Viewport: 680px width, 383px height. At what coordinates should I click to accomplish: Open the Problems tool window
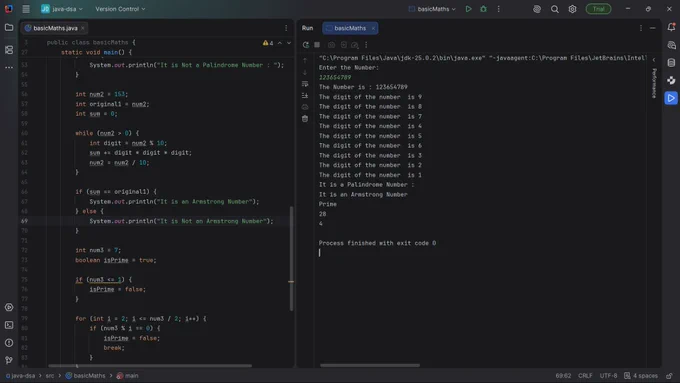click(9, 343)
